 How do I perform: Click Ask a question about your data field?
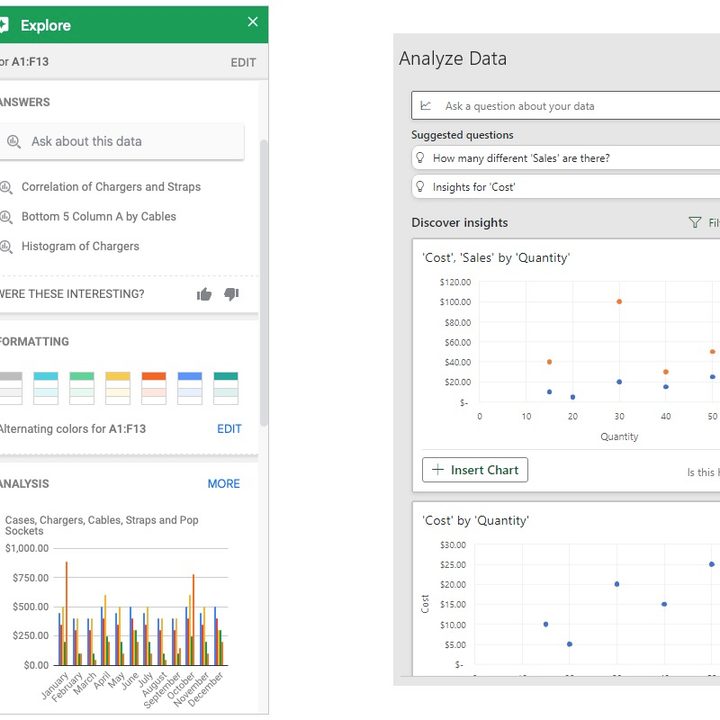click(566, 106)
